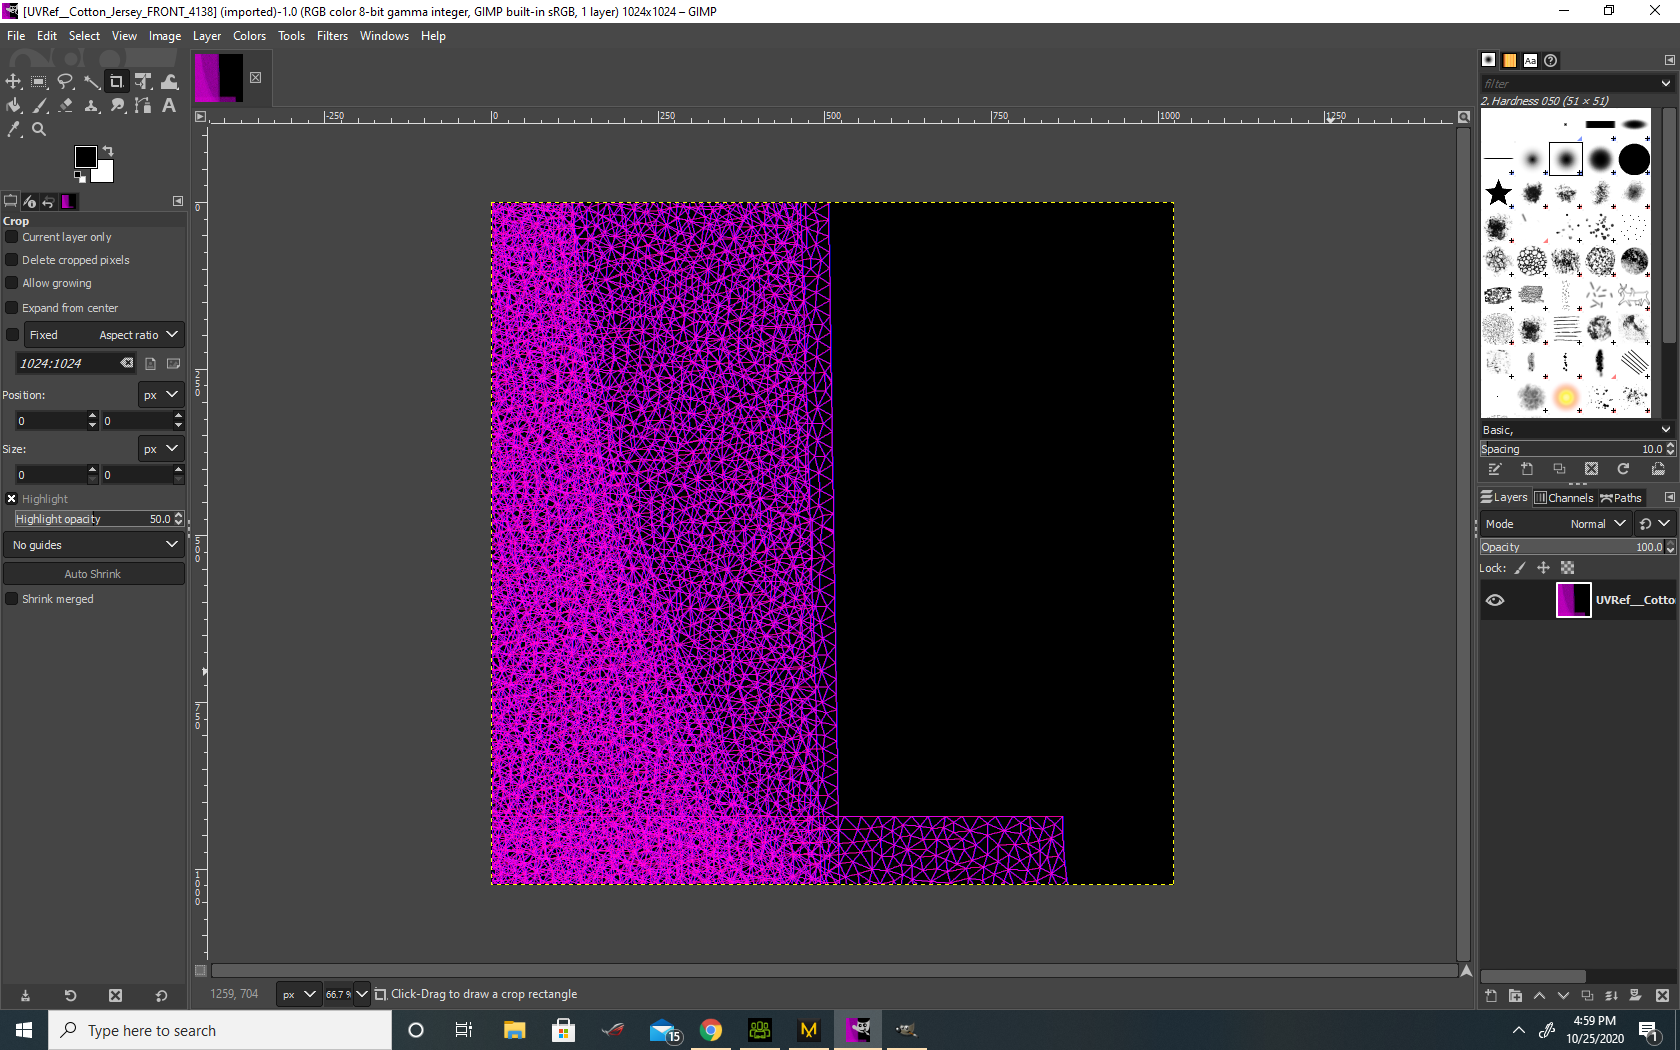This screenshot has height=1050, width=1680.
Task: Enable Delete cropped pixels option
Action: pyautogui.click(x=12, y=260)
